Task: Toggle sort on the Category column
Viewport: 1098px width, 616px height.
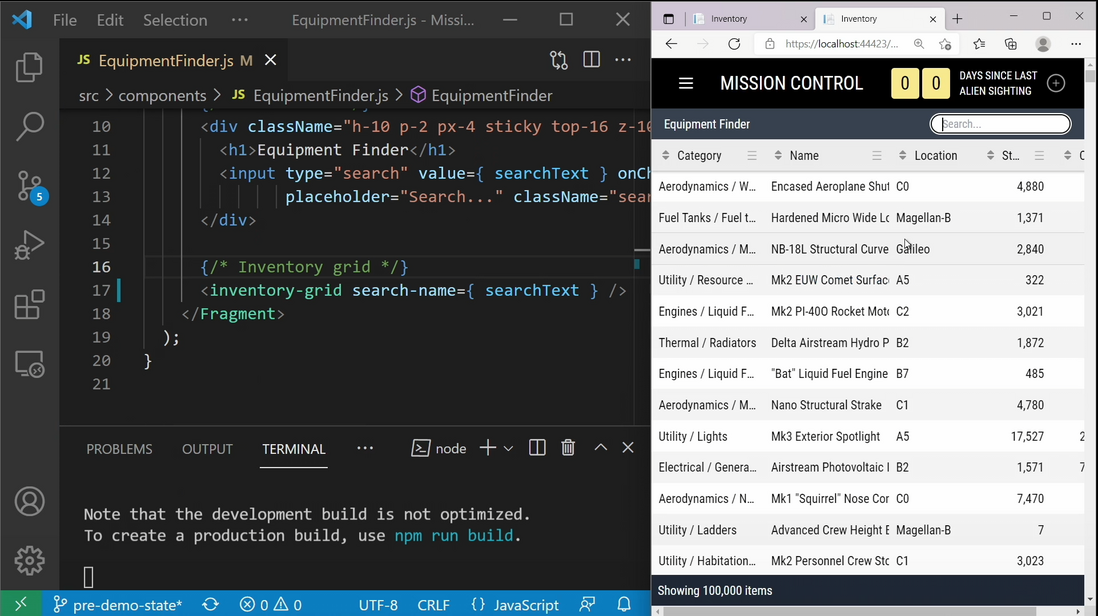Action: (665, 155)
